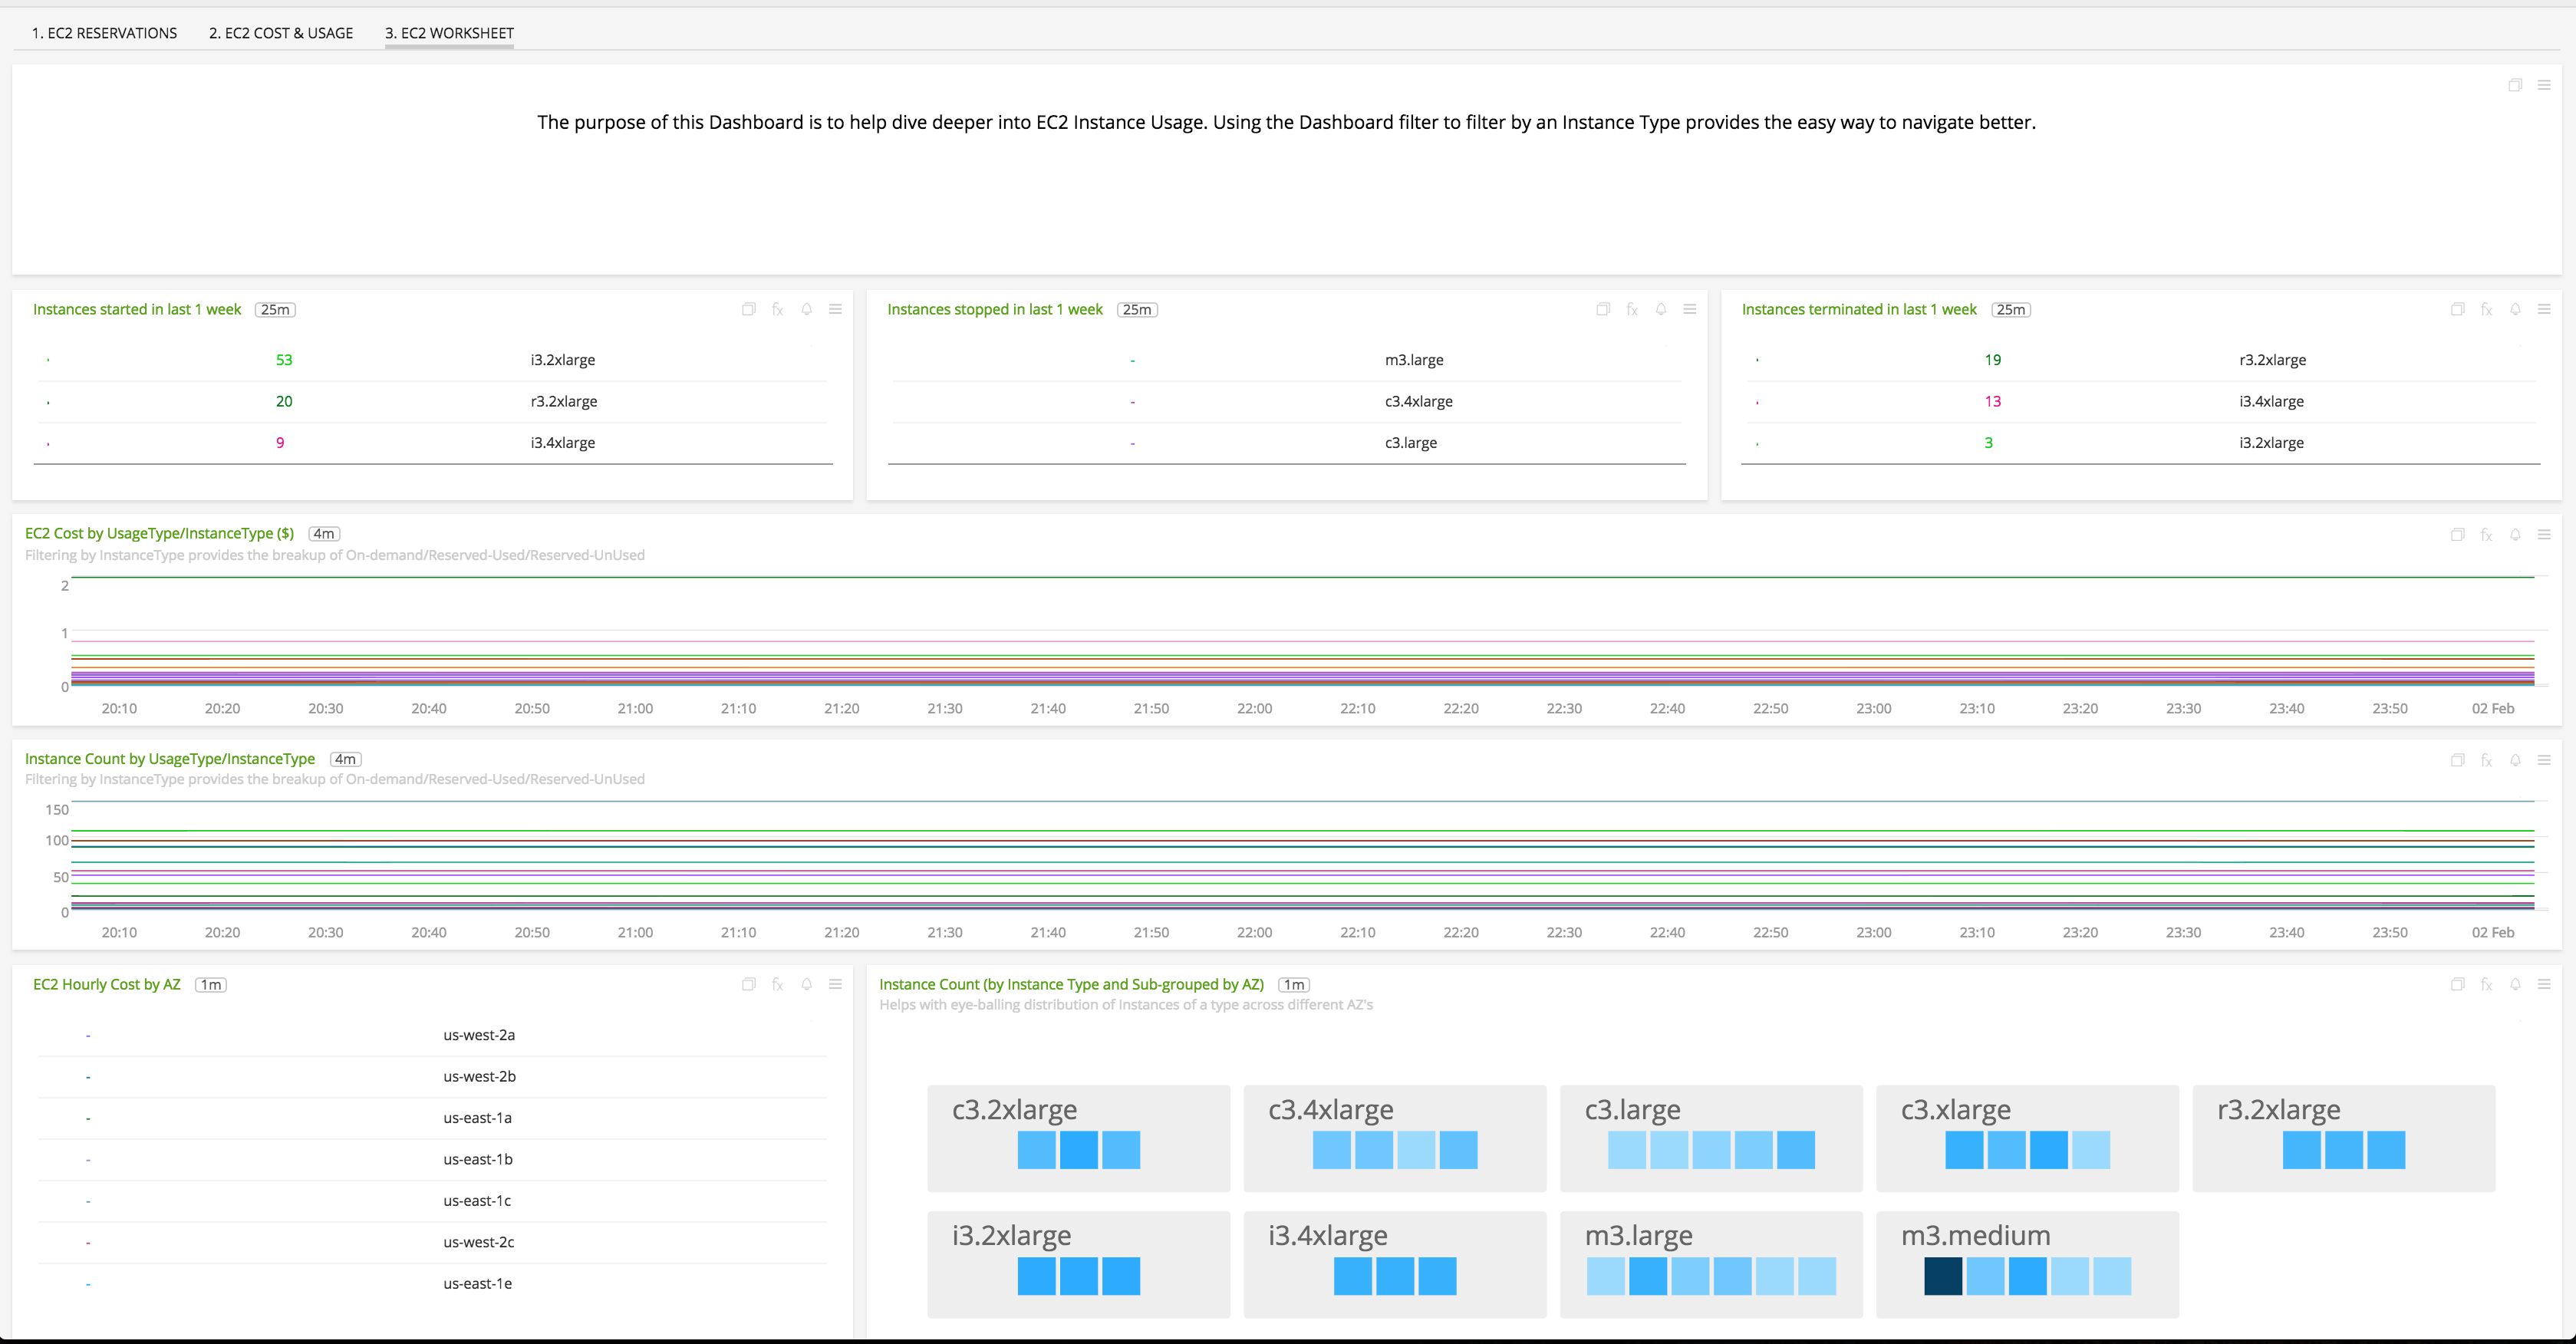
Task: Click 'Instances started in last 1 week' title
Action: [137, 310]
